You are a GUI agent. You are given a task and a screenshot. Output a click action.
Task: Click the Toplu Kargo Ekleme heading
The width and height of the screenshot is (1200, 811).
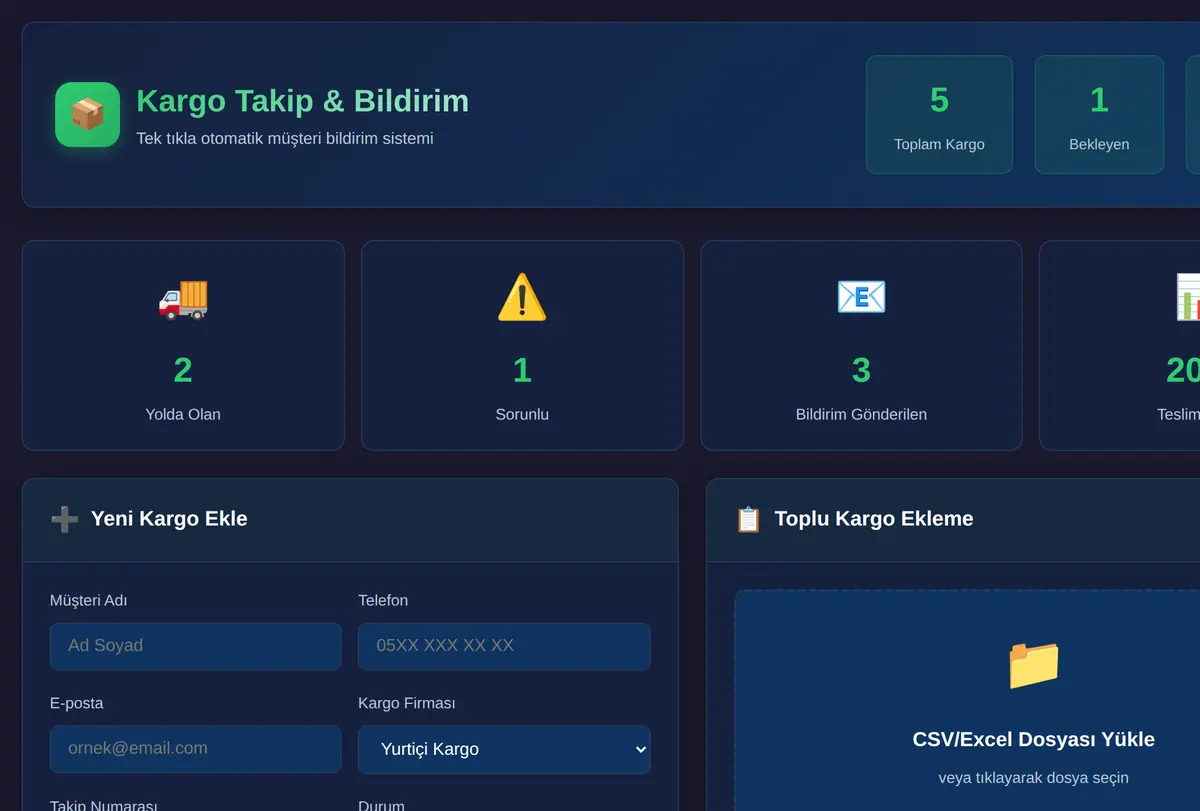pyautogui.click(x=873, y=519)
